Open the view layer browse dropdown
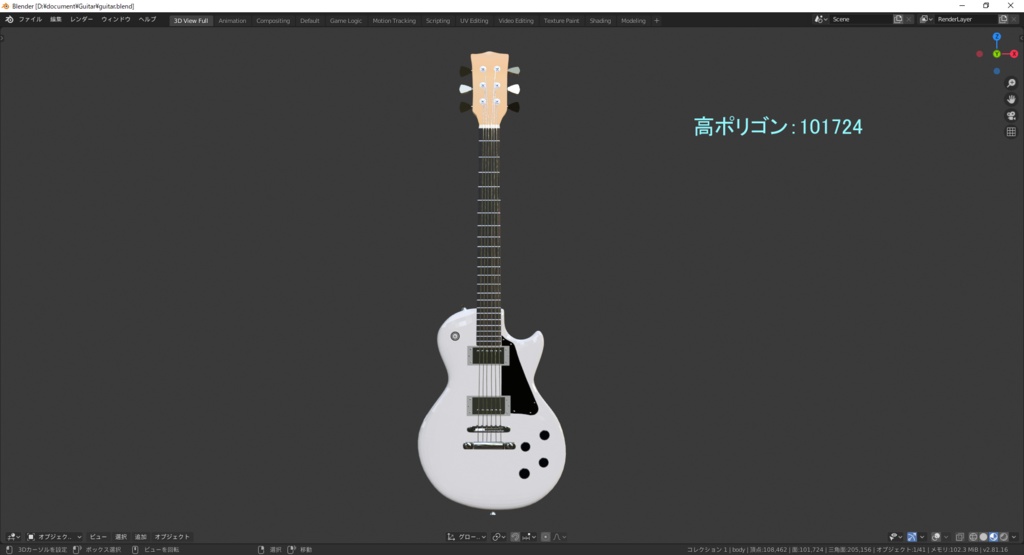The height and width of the screenshot is (555, 1024). 926,20
